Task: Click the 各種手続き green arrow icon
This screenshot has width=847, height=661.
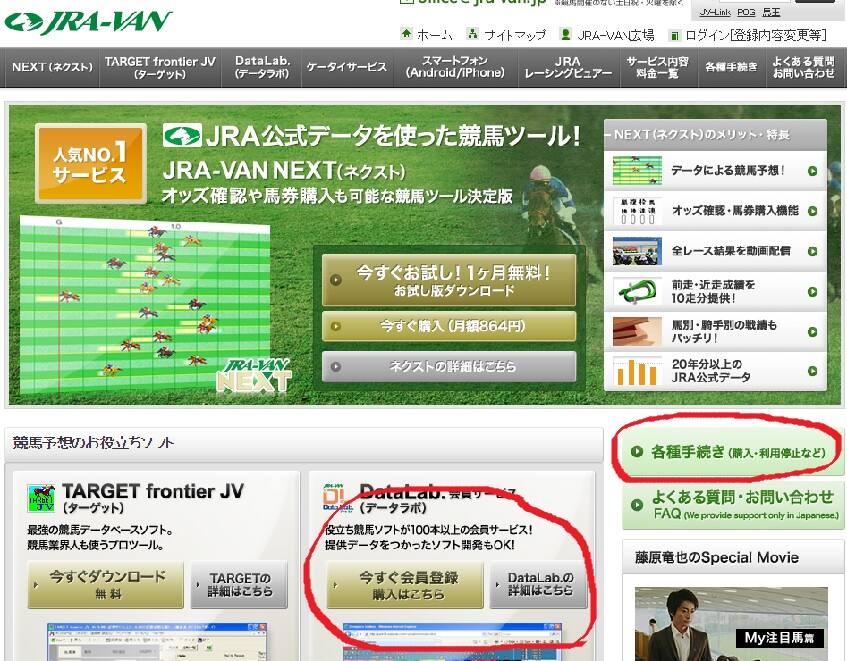Action: tap(637, 452)
